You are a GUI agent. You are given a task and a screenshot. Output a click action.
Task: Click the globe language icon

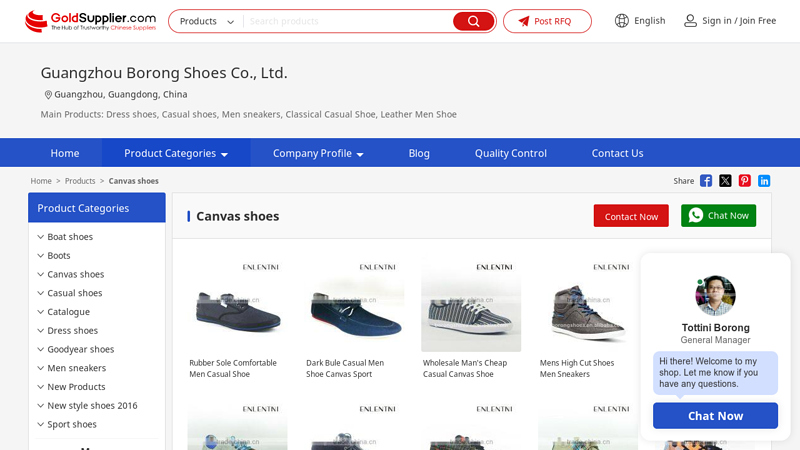point(621,21)
